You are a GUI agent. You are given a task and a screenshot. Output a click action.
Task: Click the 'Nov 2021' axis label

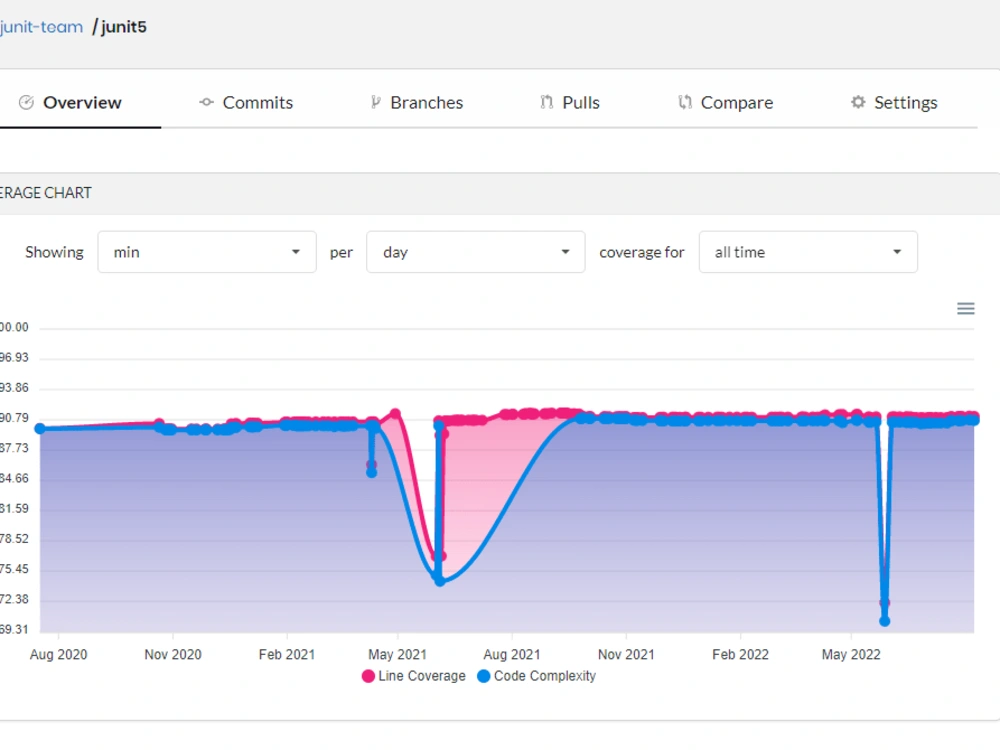pos(626,654)
